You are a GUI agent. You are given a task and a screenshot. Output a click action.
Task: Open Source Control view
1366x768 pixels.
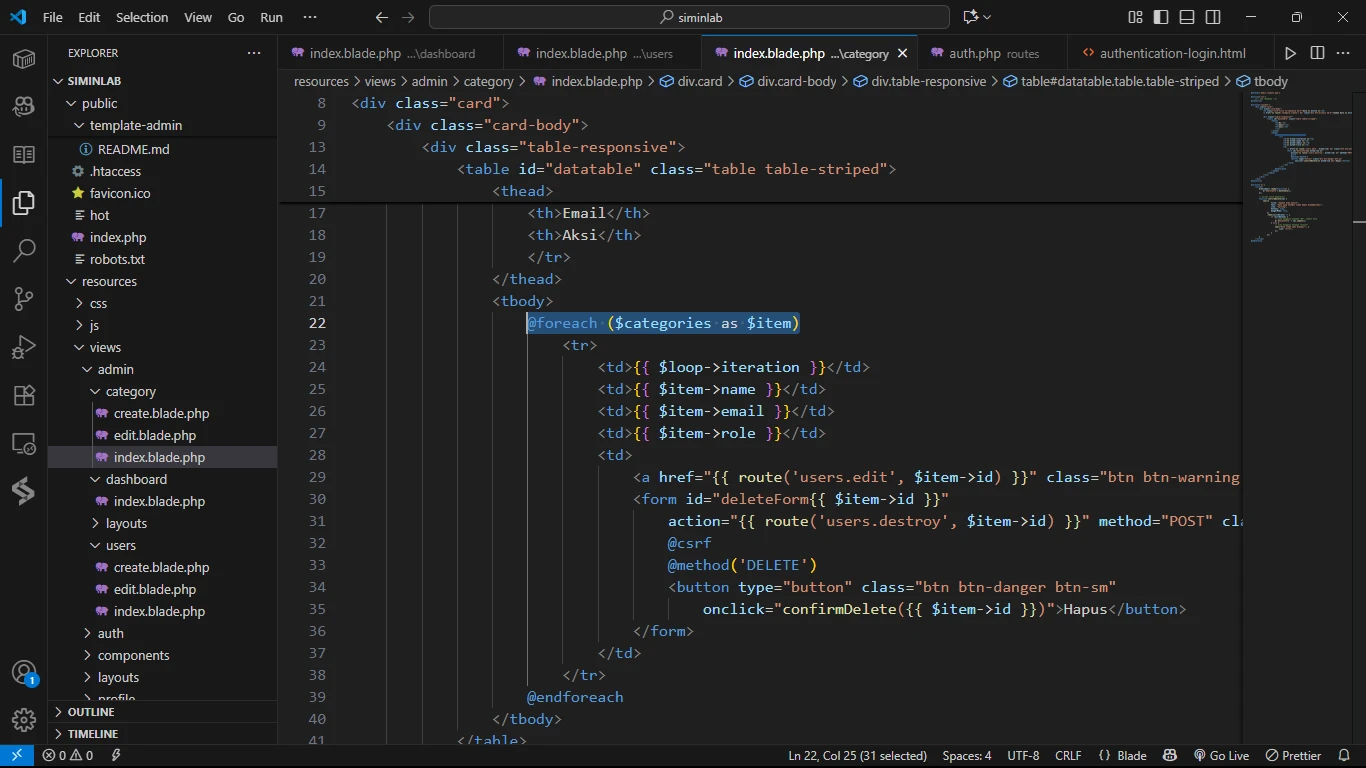pos(24,298)
